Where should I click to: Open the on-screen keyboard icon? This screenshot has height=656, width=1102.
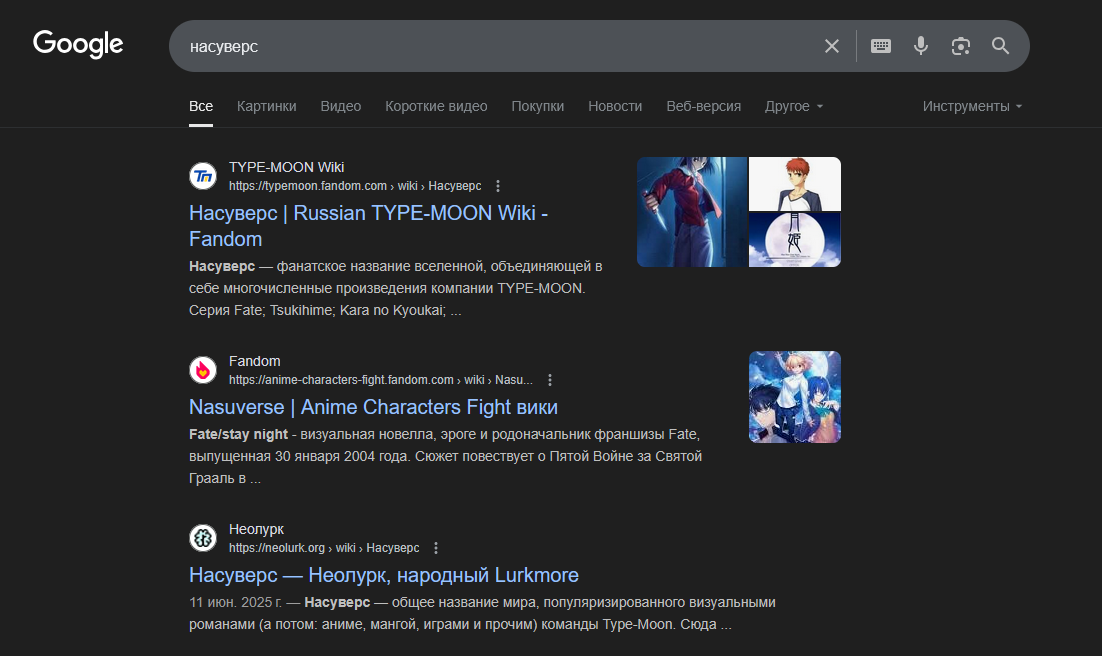[881, 46]
